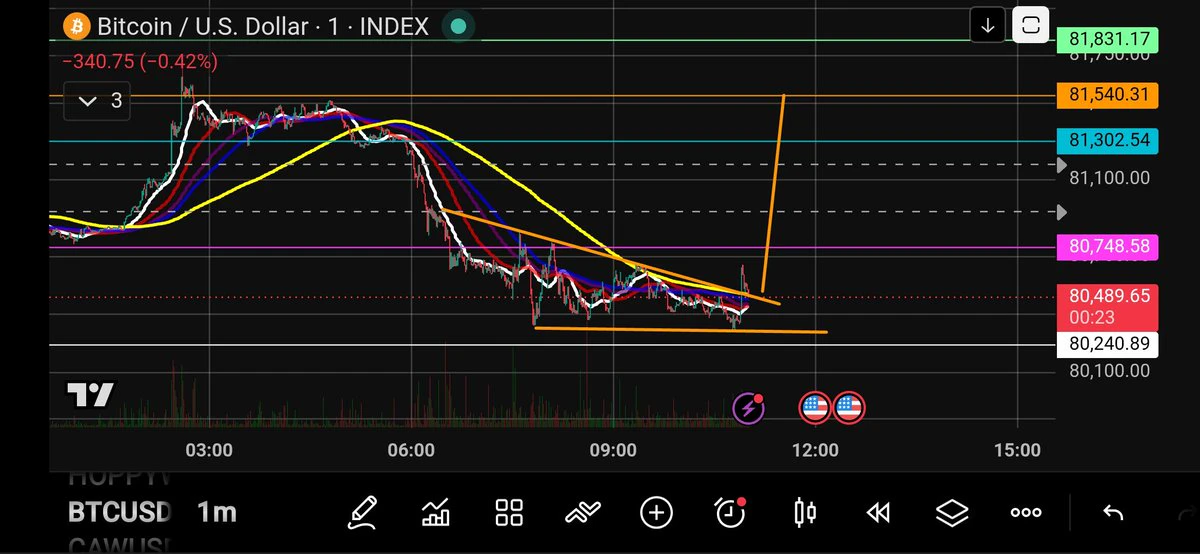This screenshot has width=1200, height=554.
Task: Tap the down-arrow button at the top right
Action: (x=988, y=26)
